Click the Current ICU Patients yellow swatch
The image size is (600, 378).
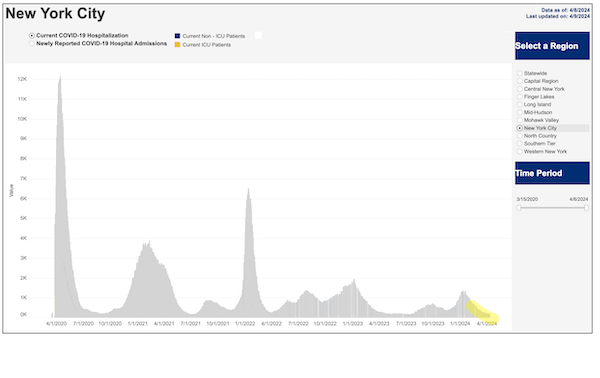(178, 45)
